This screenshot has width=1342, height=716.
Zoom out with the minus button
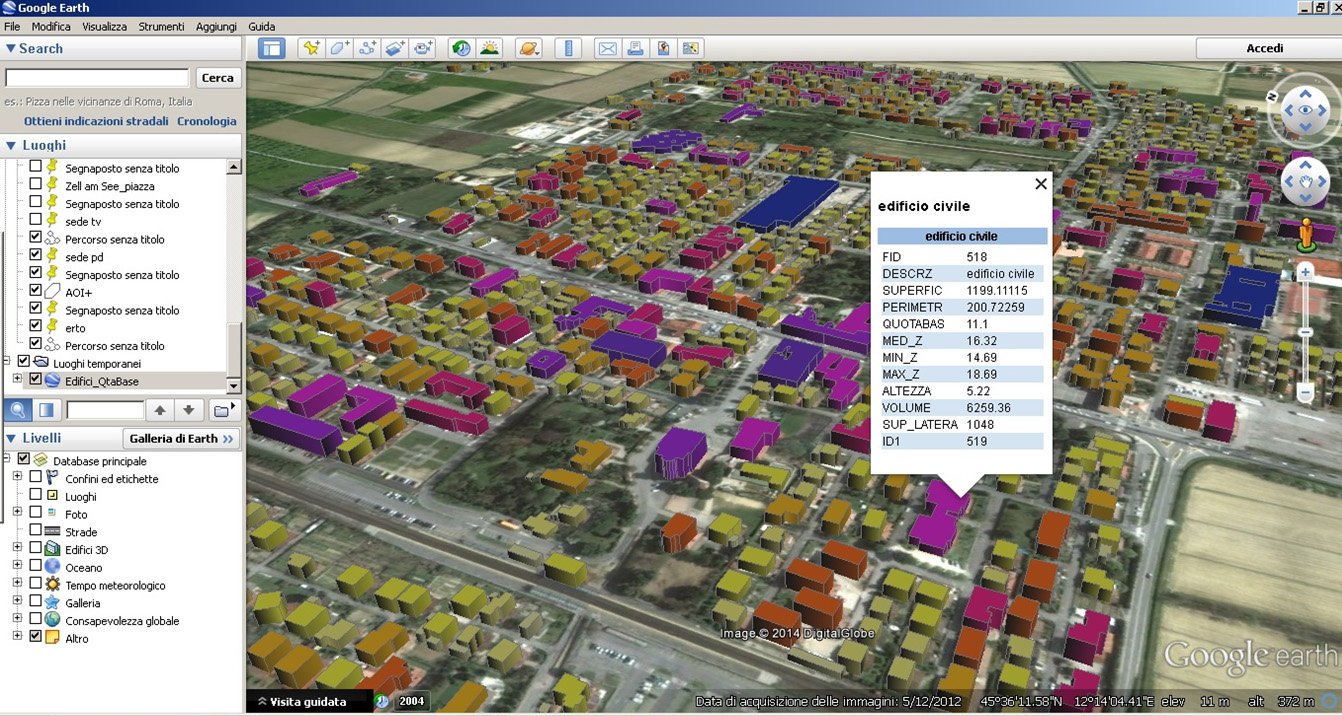1305,395
